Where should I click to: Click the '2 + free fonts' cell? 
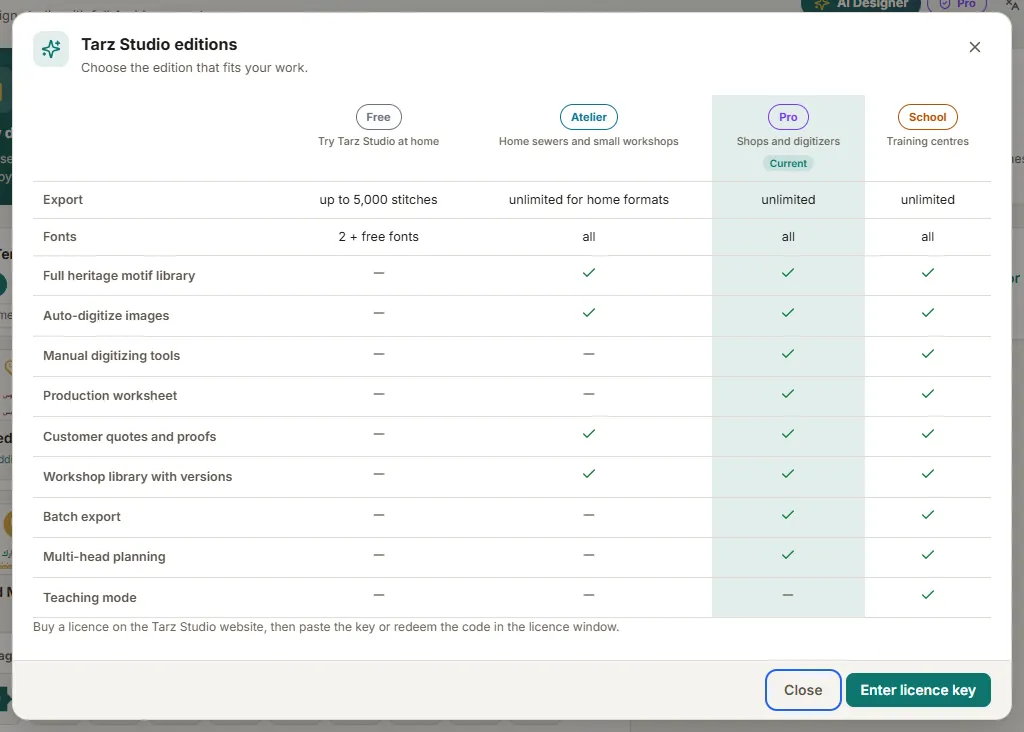[x=378, y=236]
